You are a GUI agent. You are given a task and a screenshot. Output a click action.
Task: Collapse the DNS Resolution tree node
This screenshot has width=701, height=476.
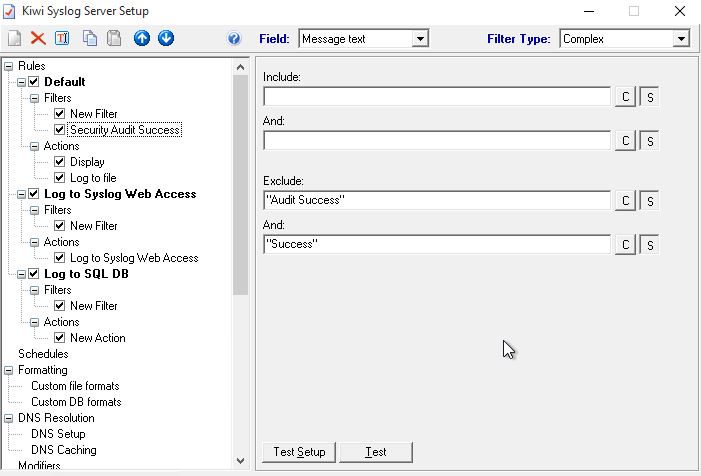click(8, 418)
